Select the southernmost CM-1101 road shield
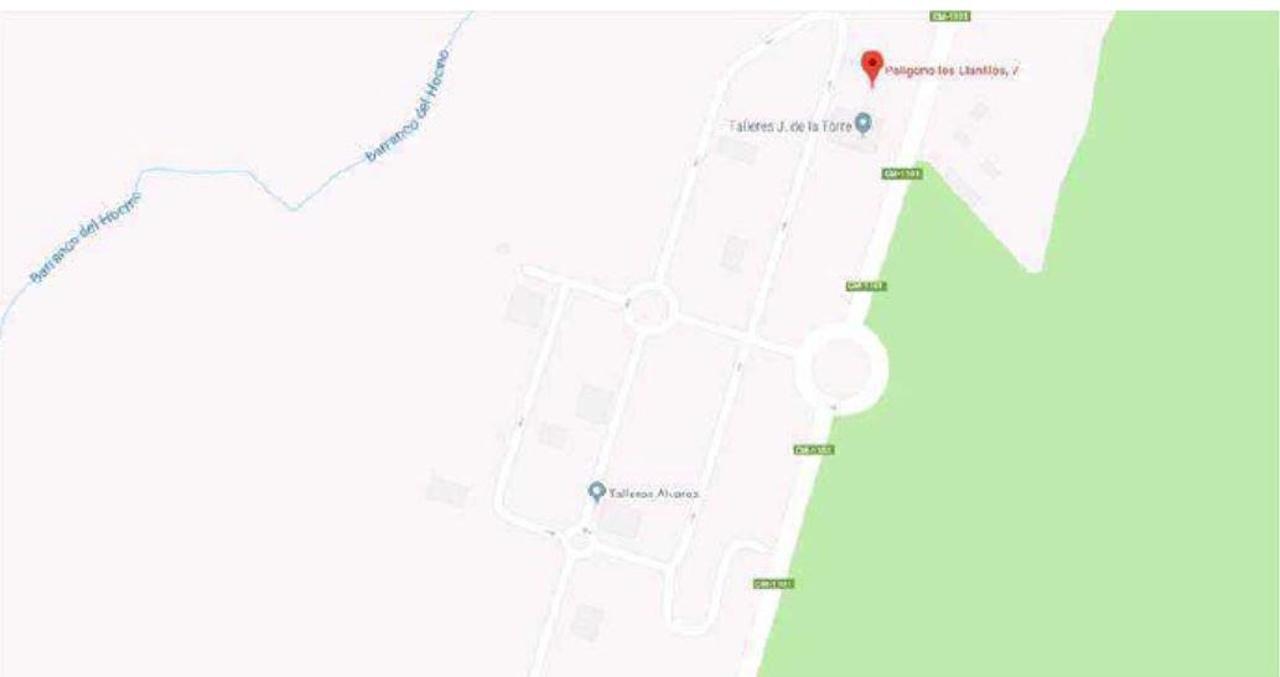Screen dimensions: 1280x677 [x=774, y=583]
